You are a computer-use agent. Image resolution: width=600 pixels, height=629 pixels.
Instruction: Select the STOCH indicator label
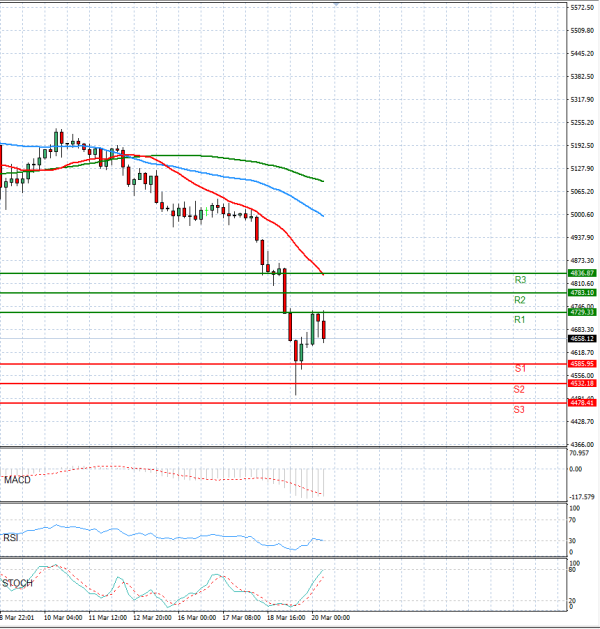click(x=17, y=582)
